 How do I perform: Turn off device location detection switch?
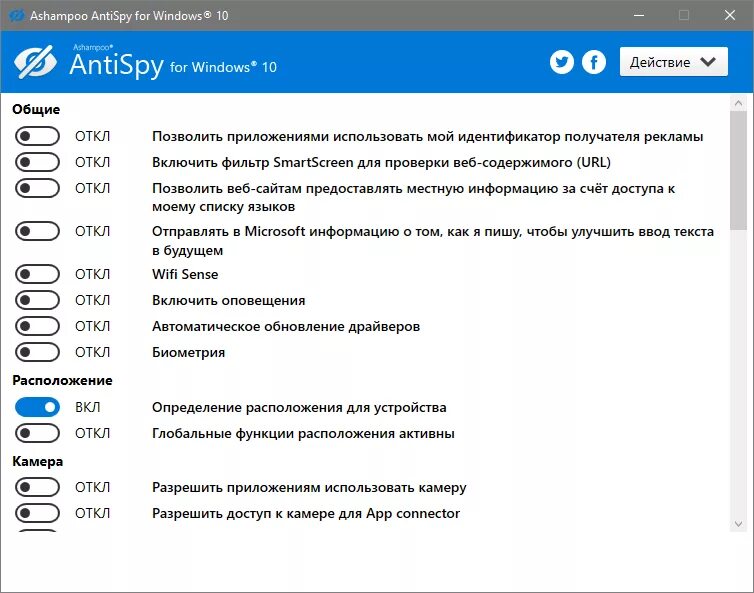[x=37, y=407]
